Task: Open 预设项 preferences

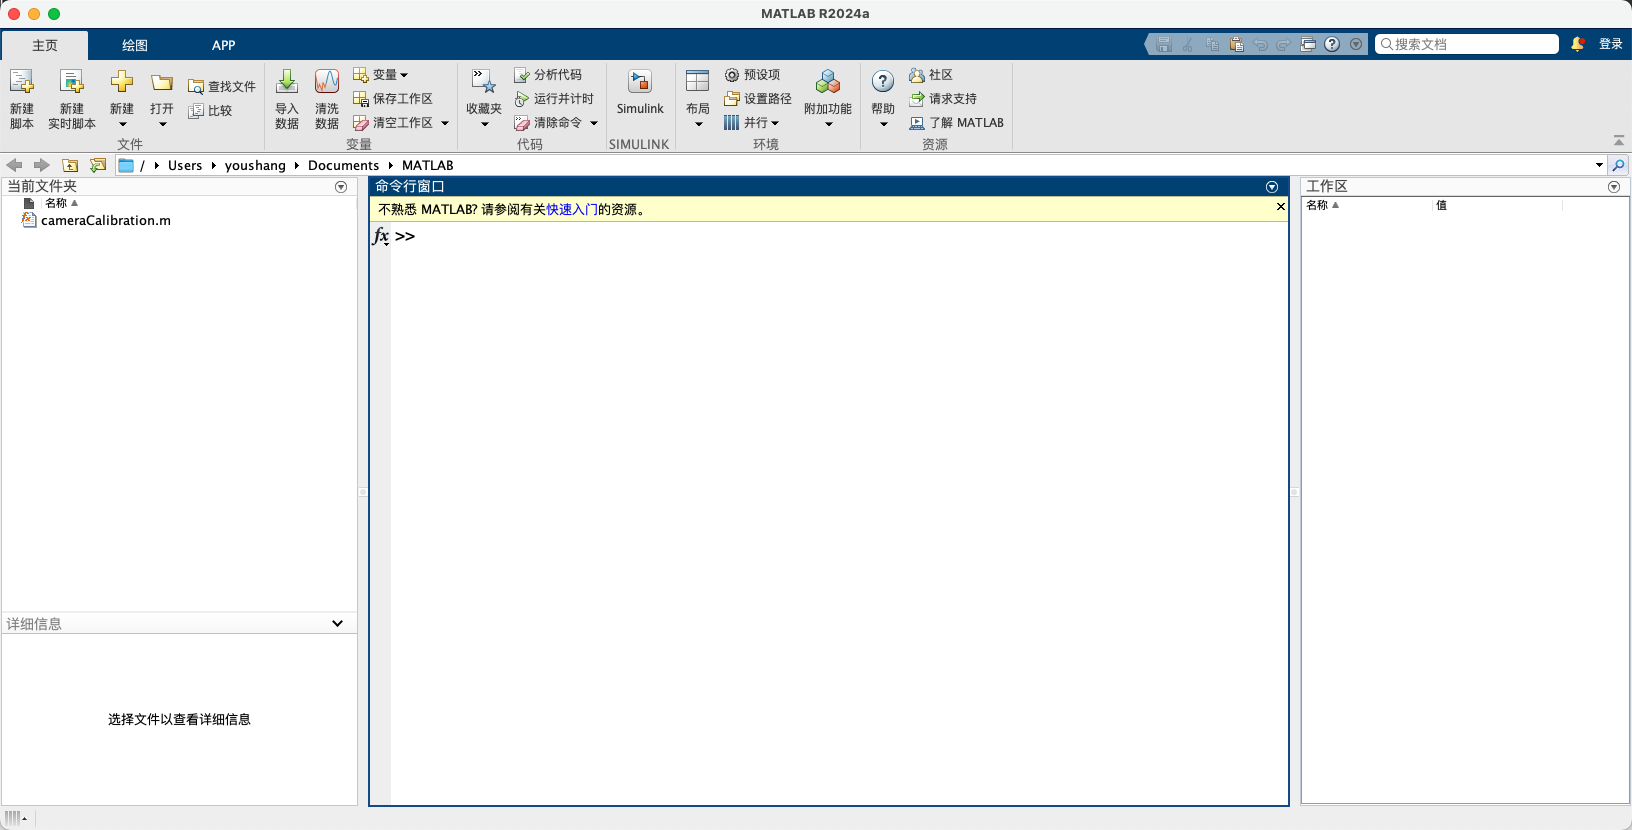Action: point(752,75)
